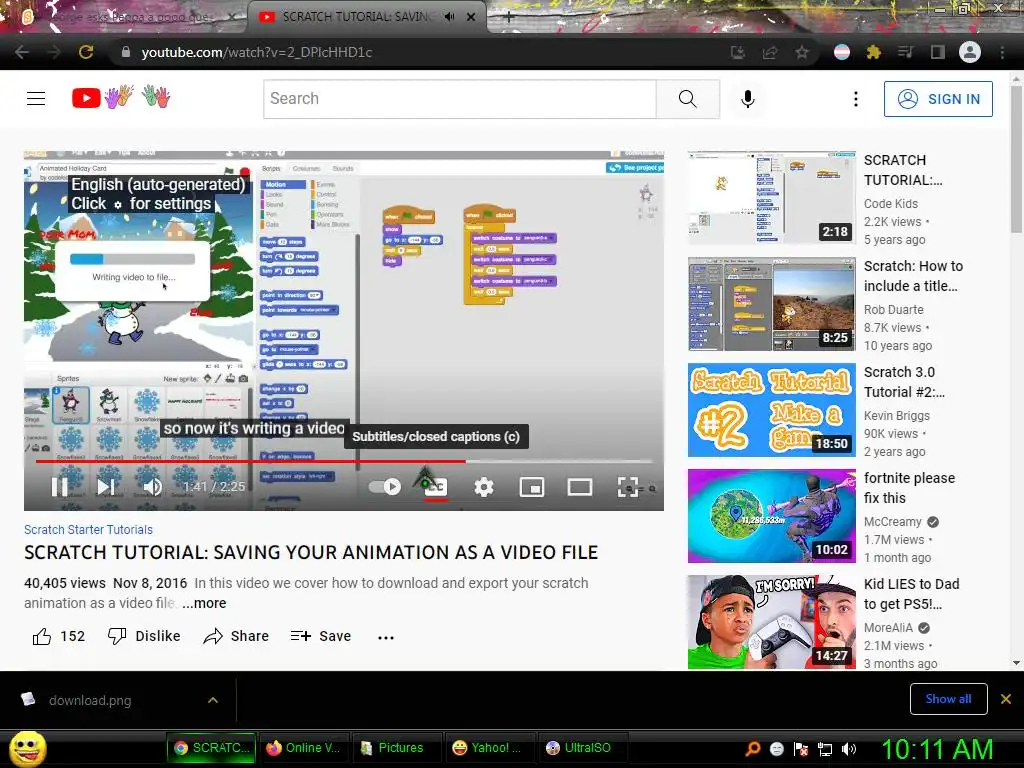Open media control toolbar icon
Viewport: 1024px width, 768px height.
pos(905,52)
